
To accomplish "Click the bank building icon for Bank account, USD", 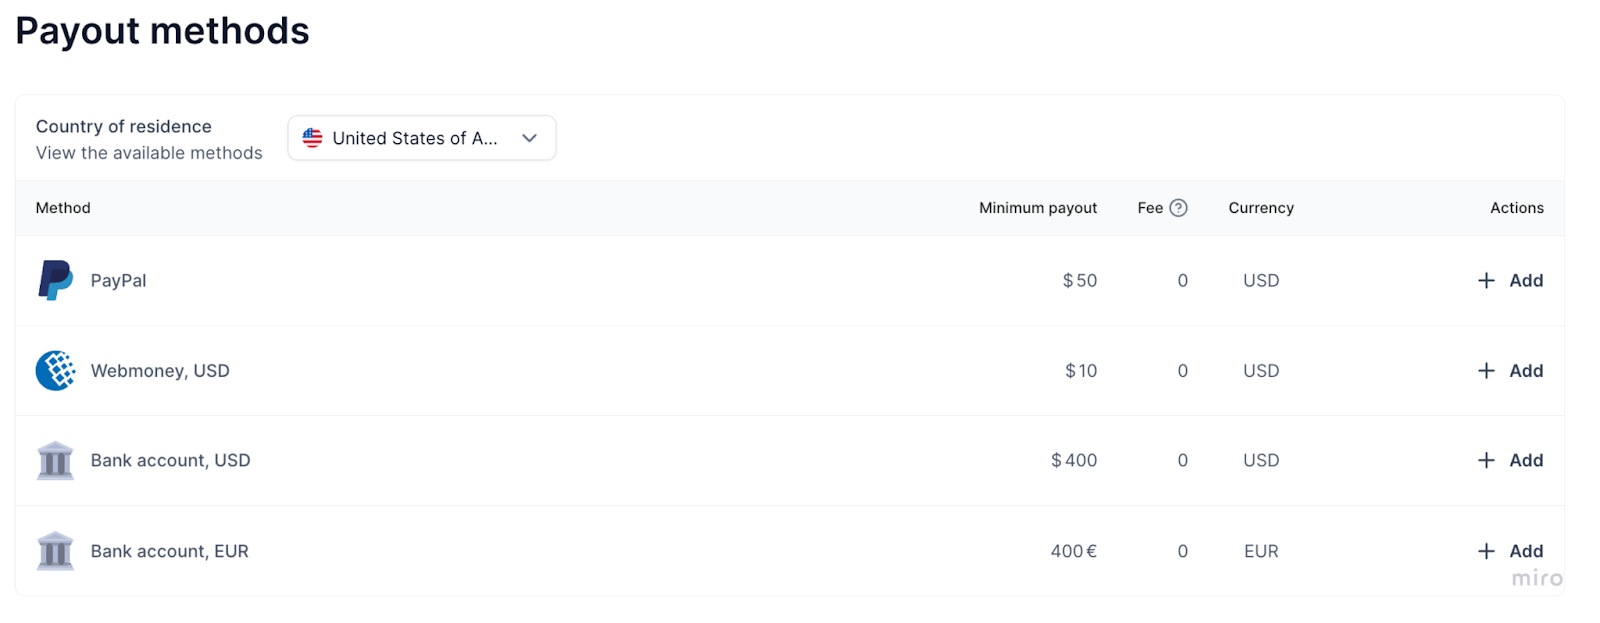I will pyautogui.click(x=55, y=460).
